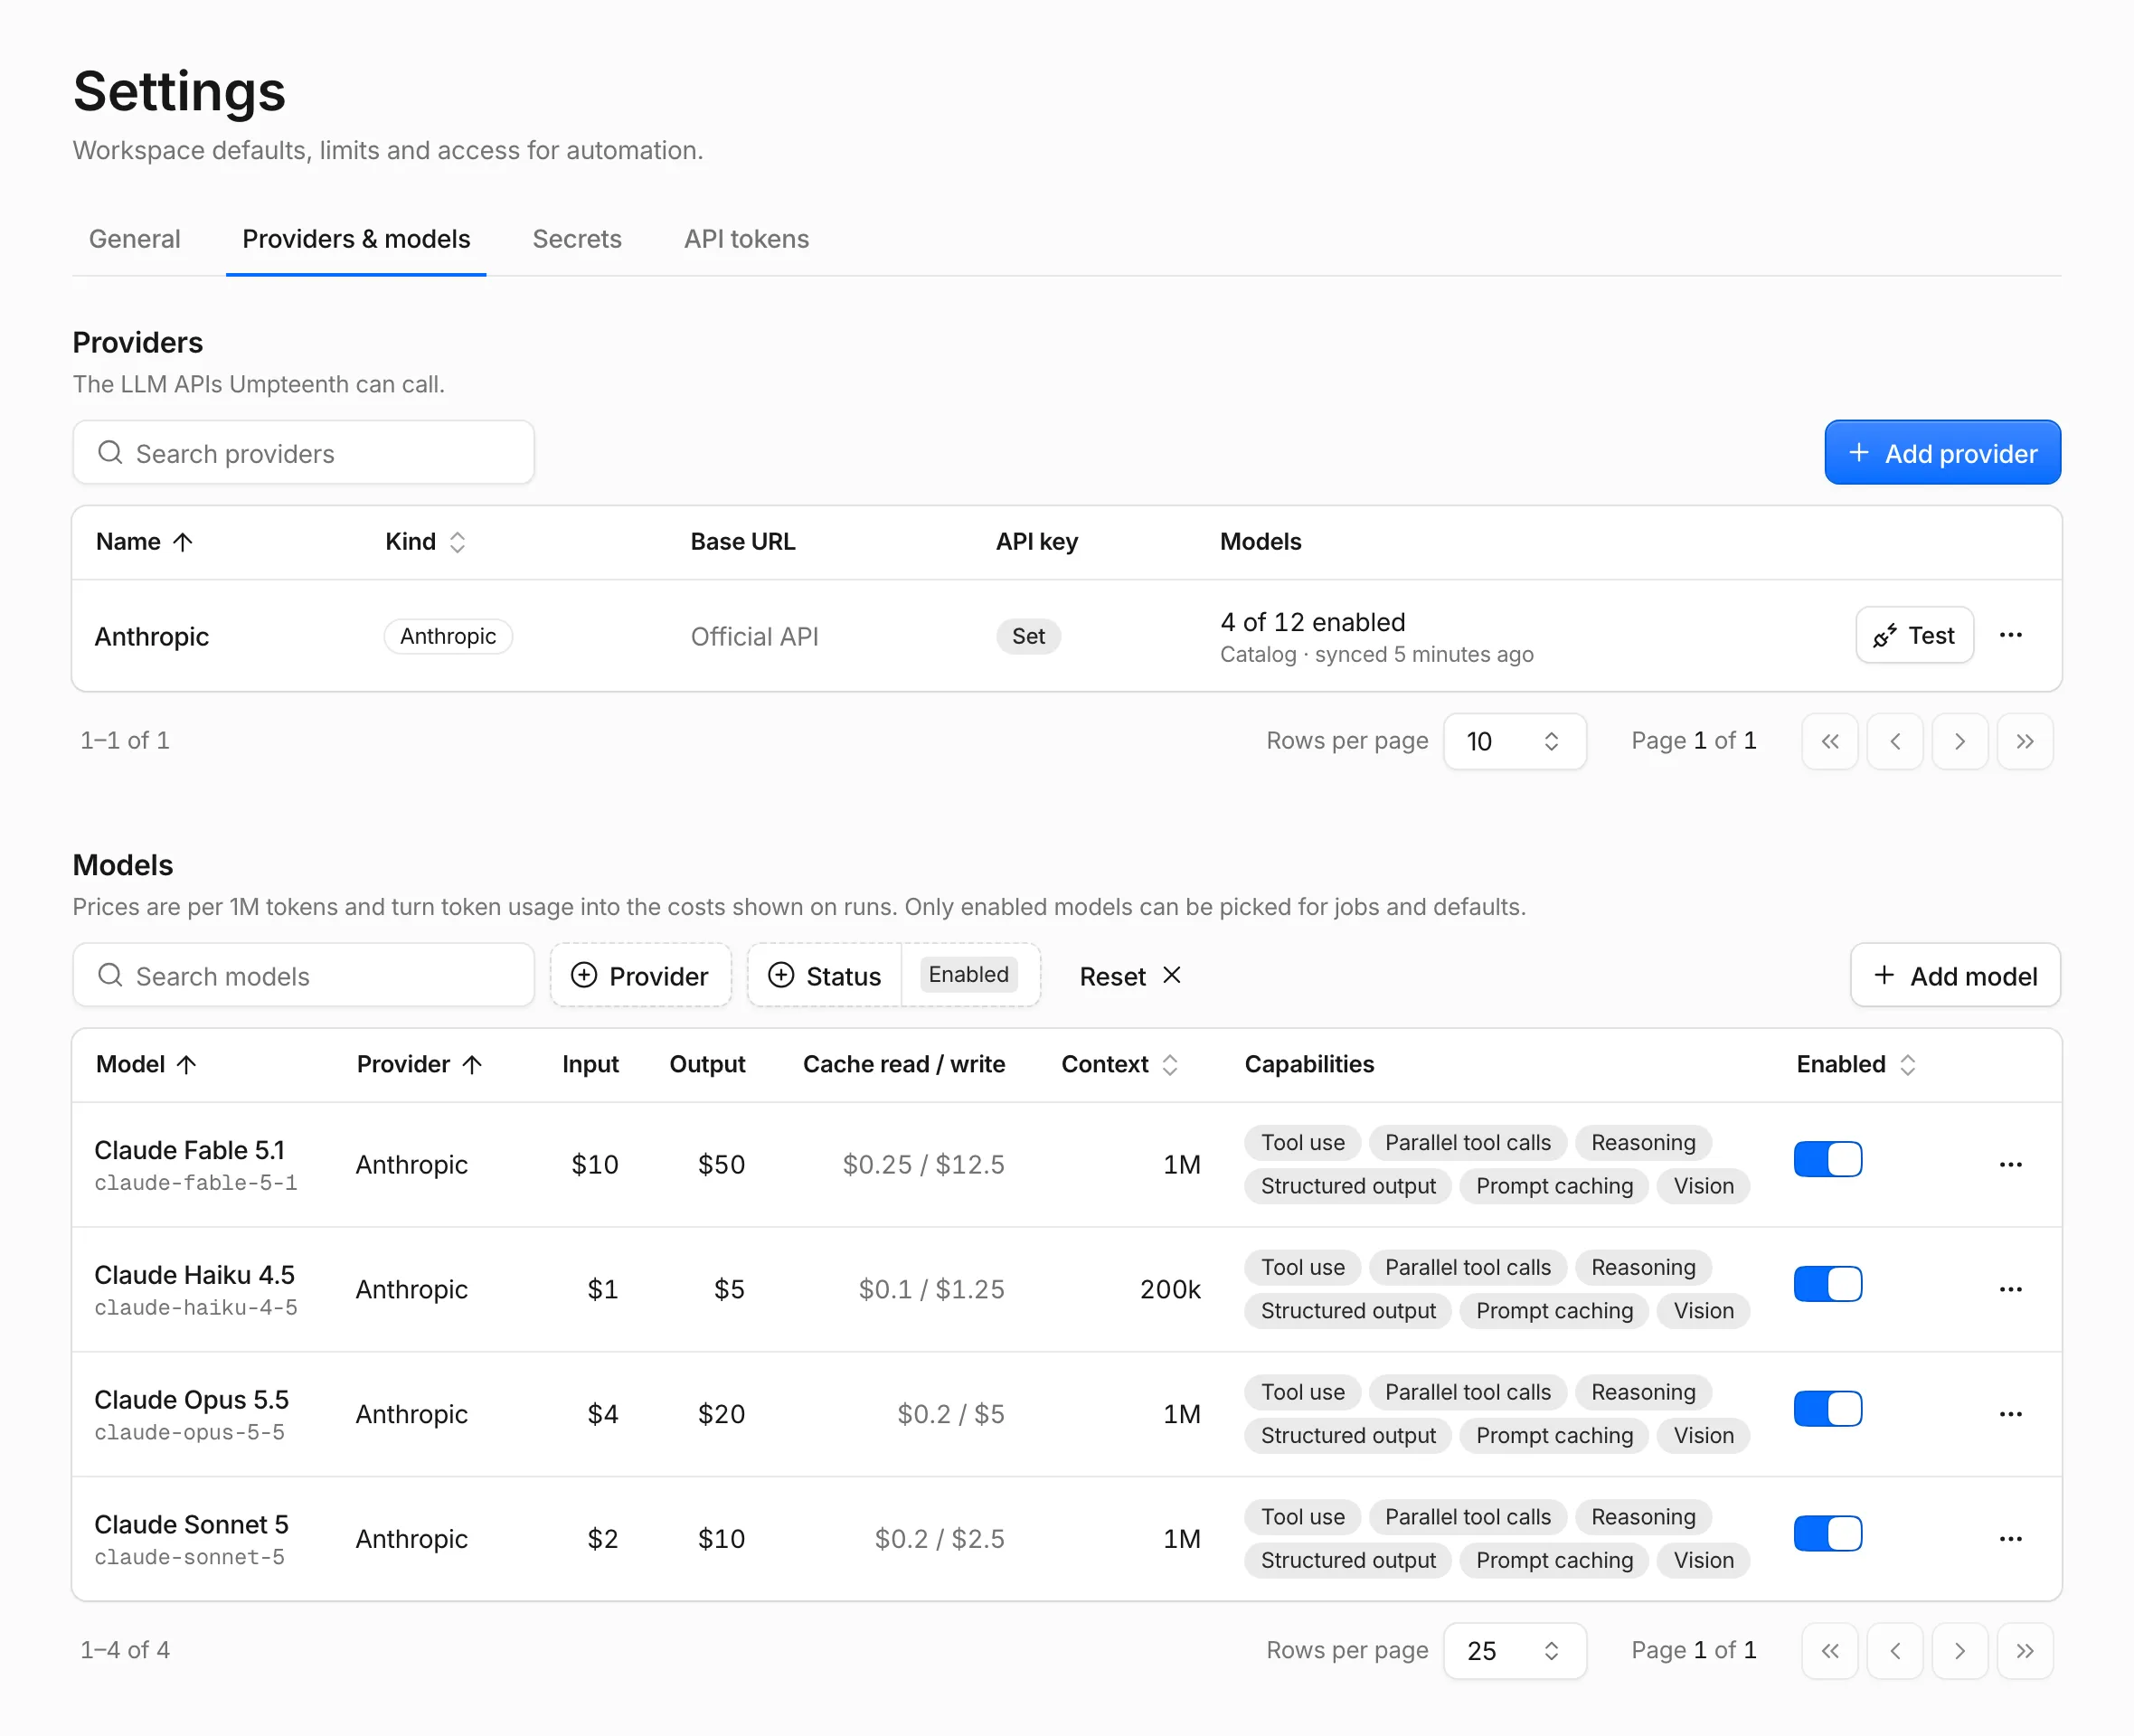The width and height of the screenshot is (2134, 1736).
Task: Open the Provider filter
Action: click(x=640, y=975)
